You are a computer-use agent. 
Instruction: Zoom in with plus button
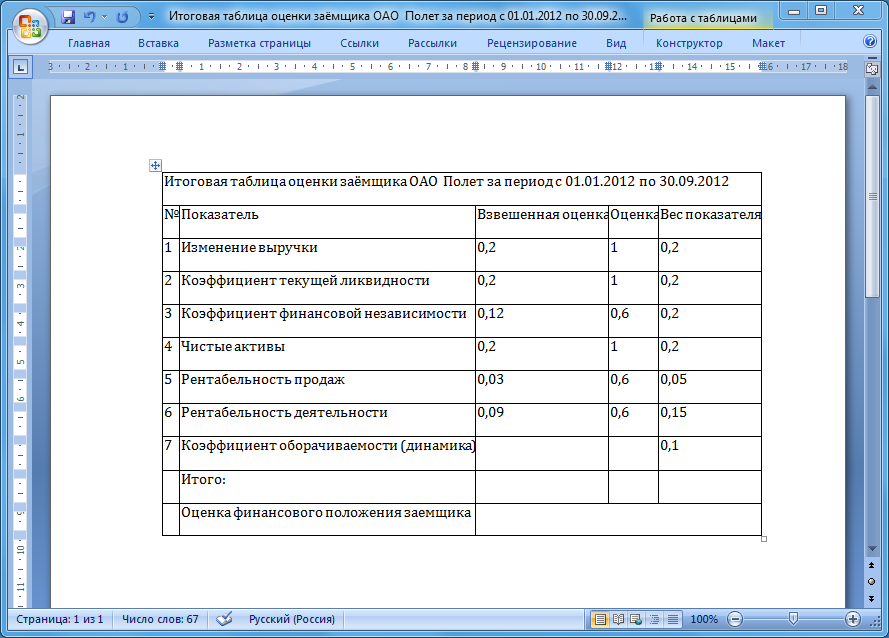(x=853, y=619)
